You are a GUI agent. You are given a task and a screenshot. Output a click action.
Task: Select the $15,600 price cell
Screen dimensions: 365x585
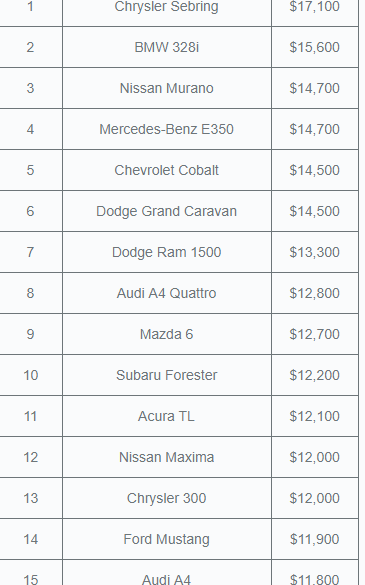315,47
